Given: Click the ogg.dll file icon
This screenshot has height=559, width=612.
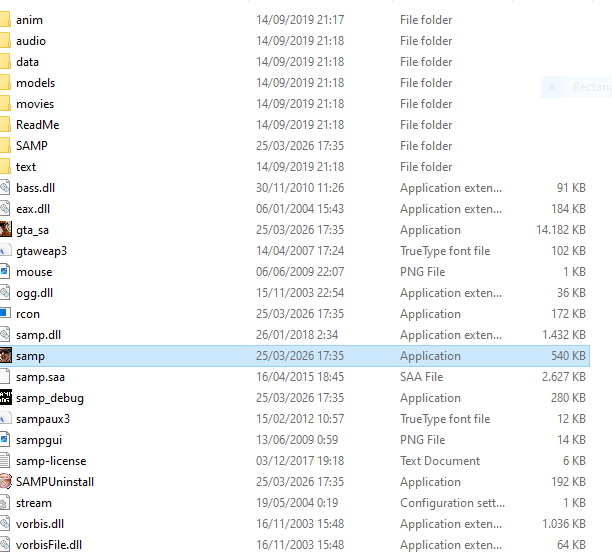Looking at the screenshot, I should click(x=5, y=292).
